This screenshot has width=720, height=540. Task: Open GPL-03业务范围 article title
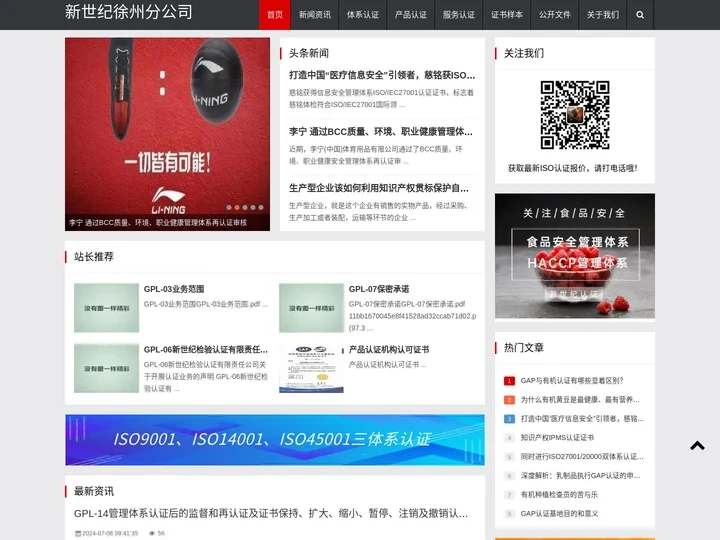[174, 289]
